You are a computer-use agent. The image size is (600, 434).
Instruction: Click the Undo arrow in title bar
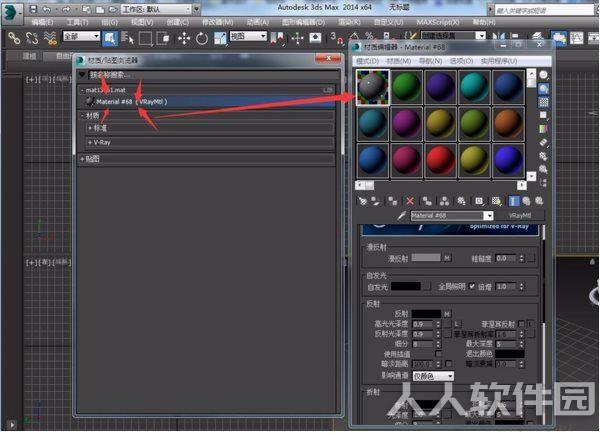(x=47, y=9)
